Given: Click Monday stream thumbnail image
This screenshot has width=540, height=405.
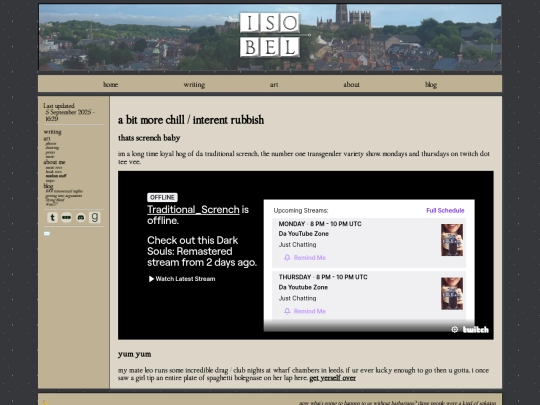Looking at the screenshot, I should pos(452,240).
